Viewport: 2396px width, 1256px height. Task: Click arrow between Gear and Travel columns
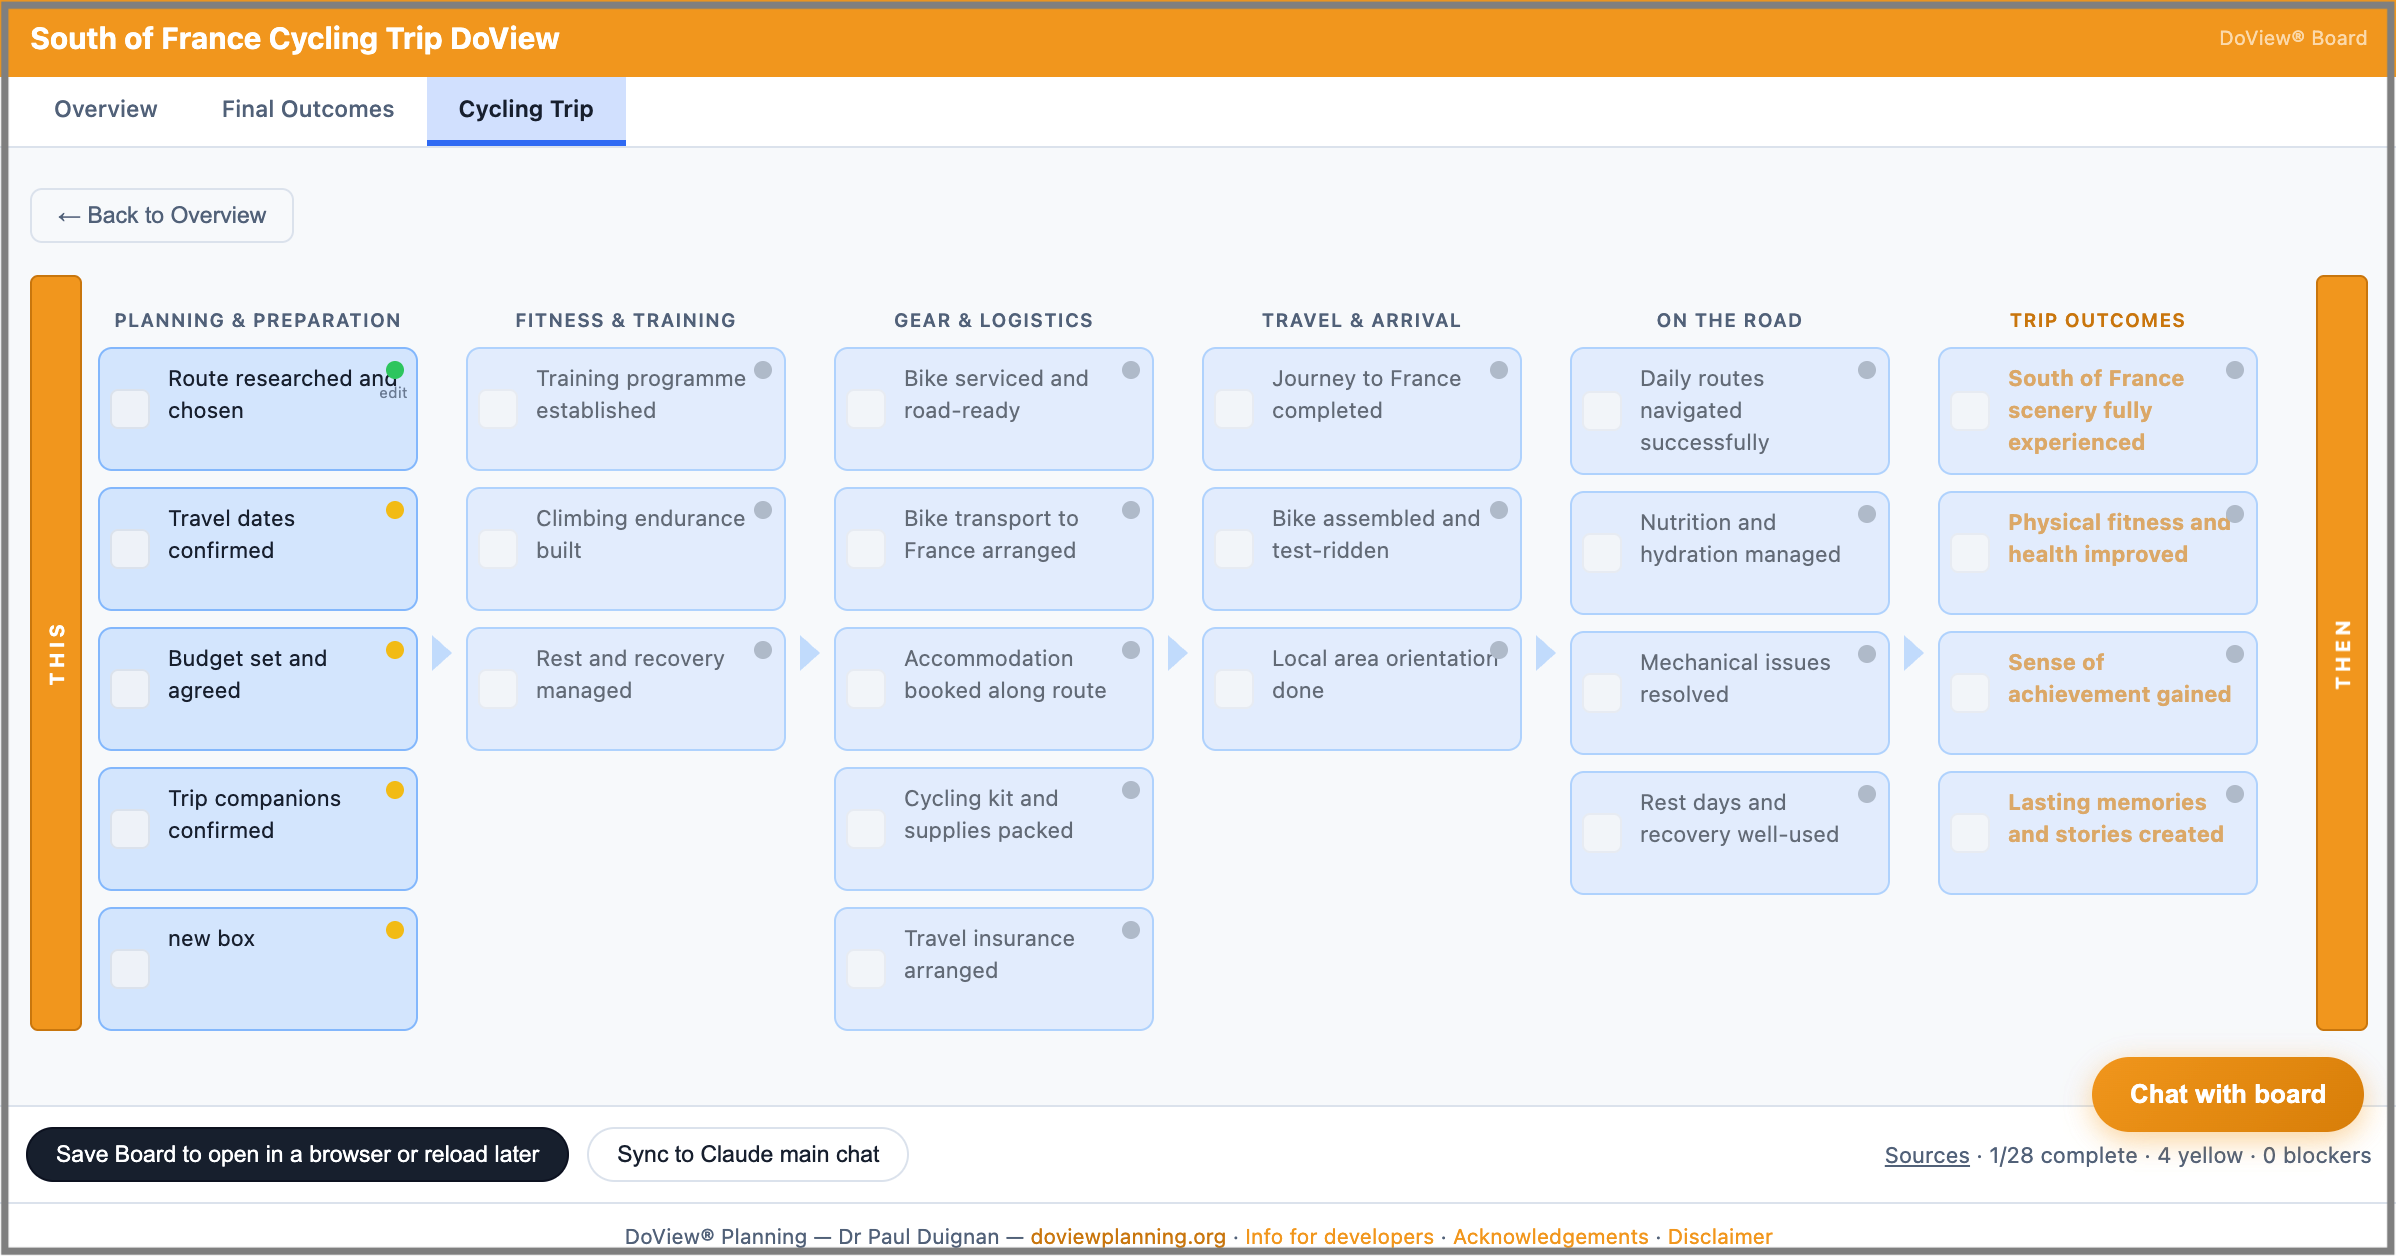(1177, 653)
